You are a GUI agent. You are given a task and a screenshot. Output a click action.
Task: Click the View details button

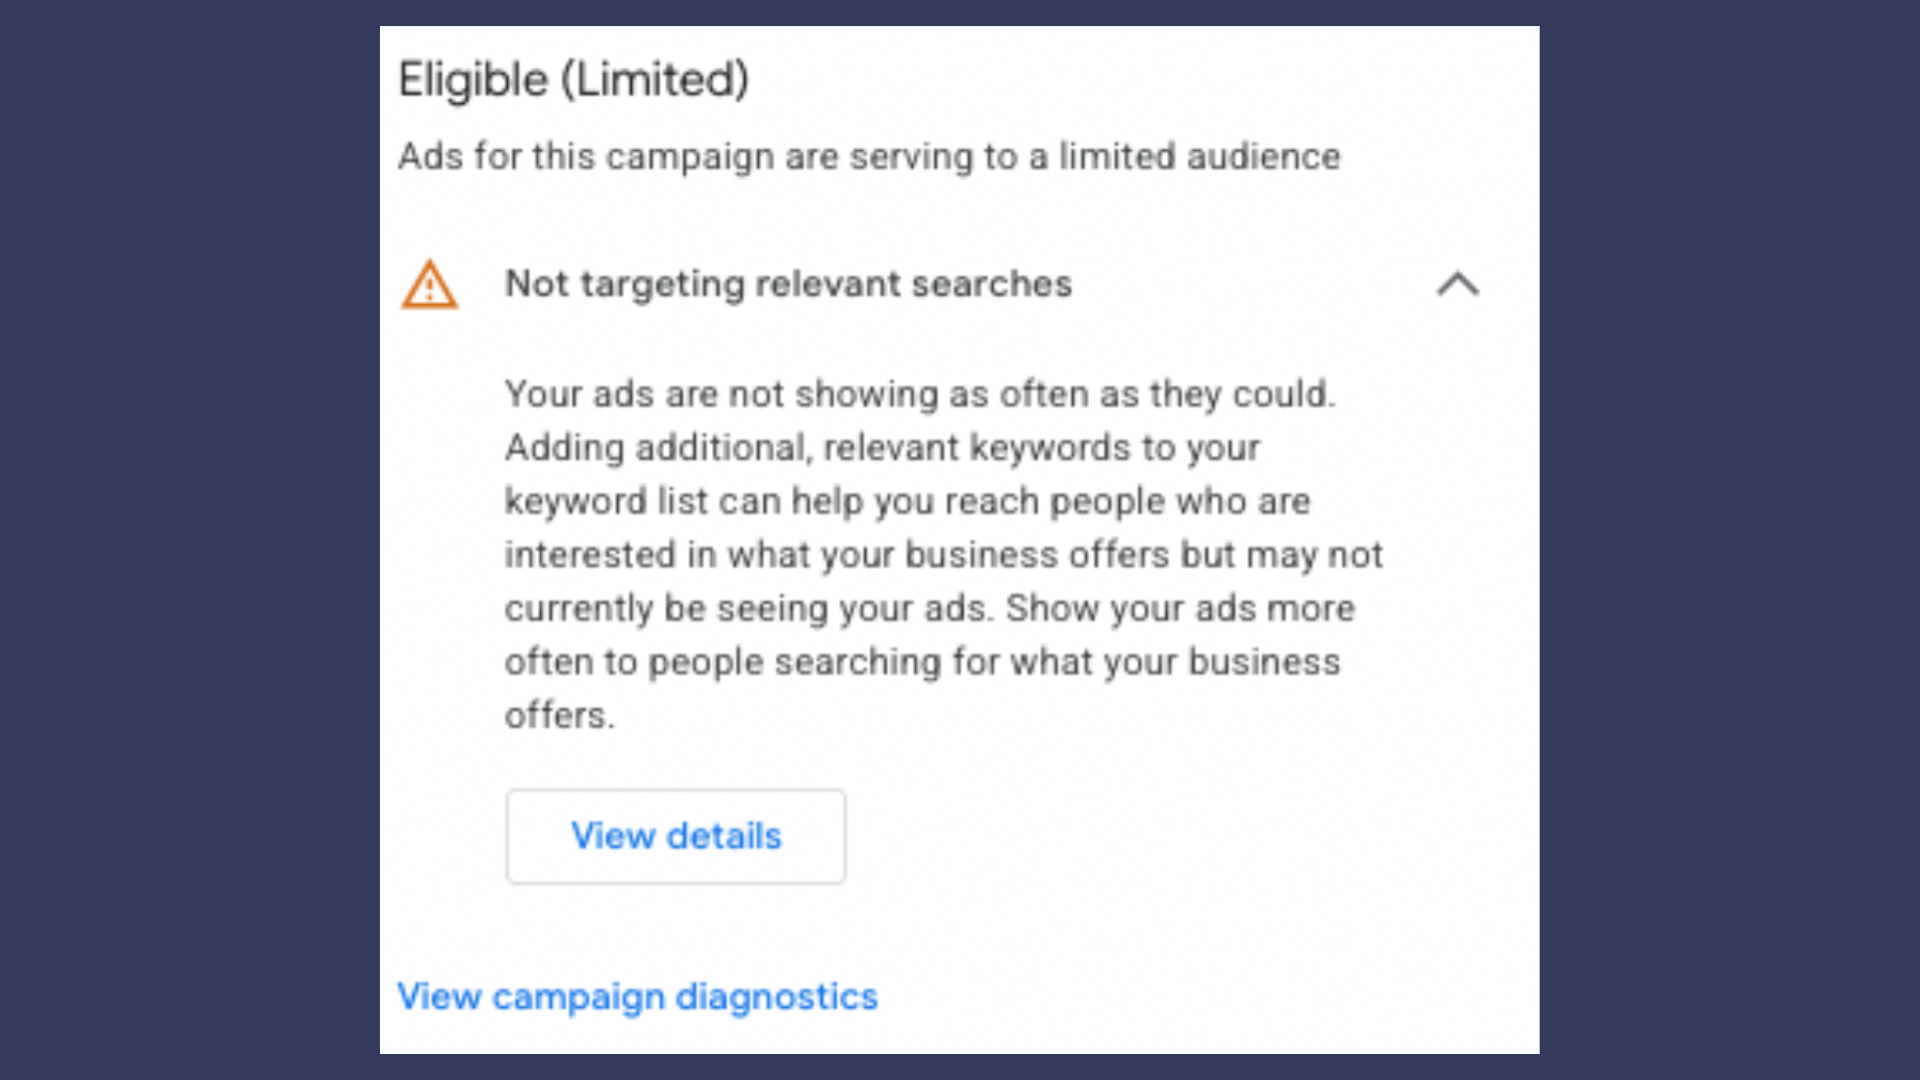click(675, 836)
